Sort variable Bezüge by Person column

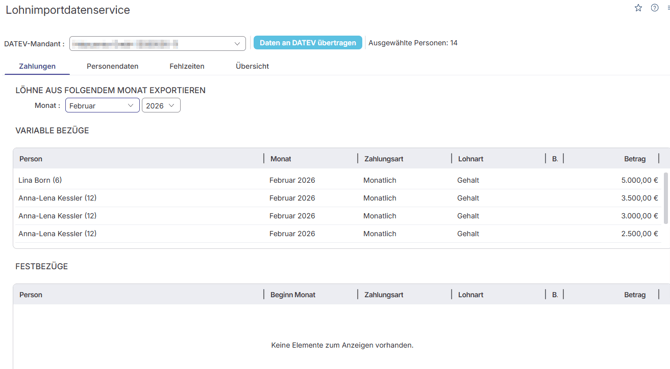31,159
